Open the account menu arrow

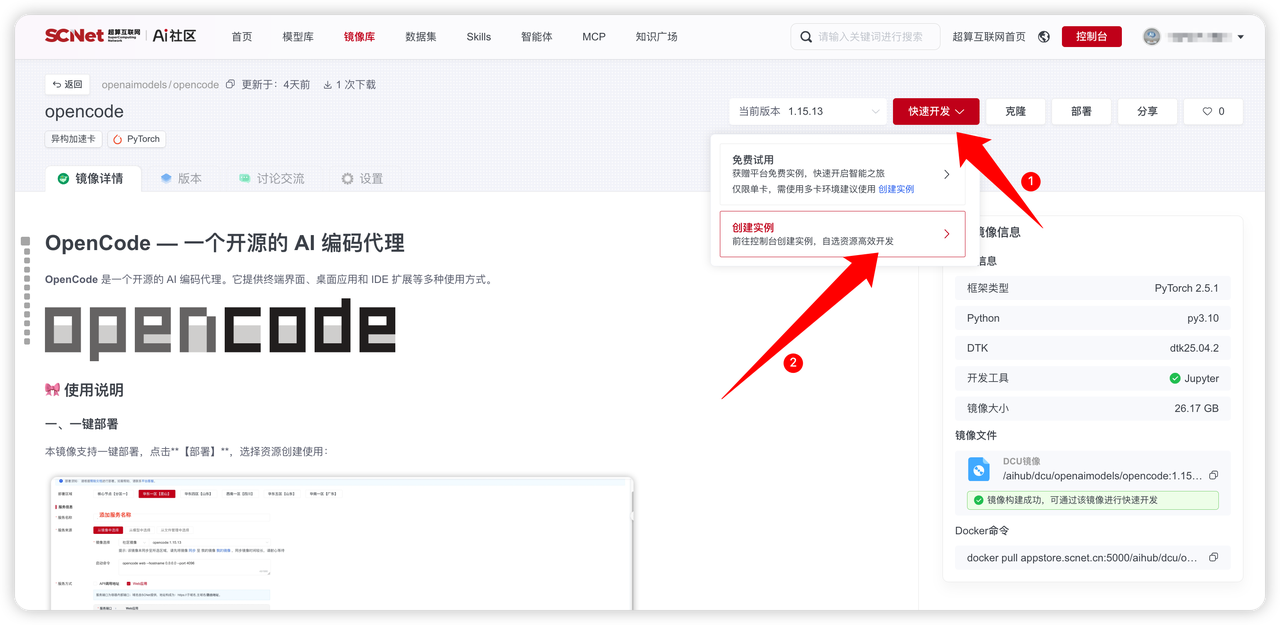1241,37
